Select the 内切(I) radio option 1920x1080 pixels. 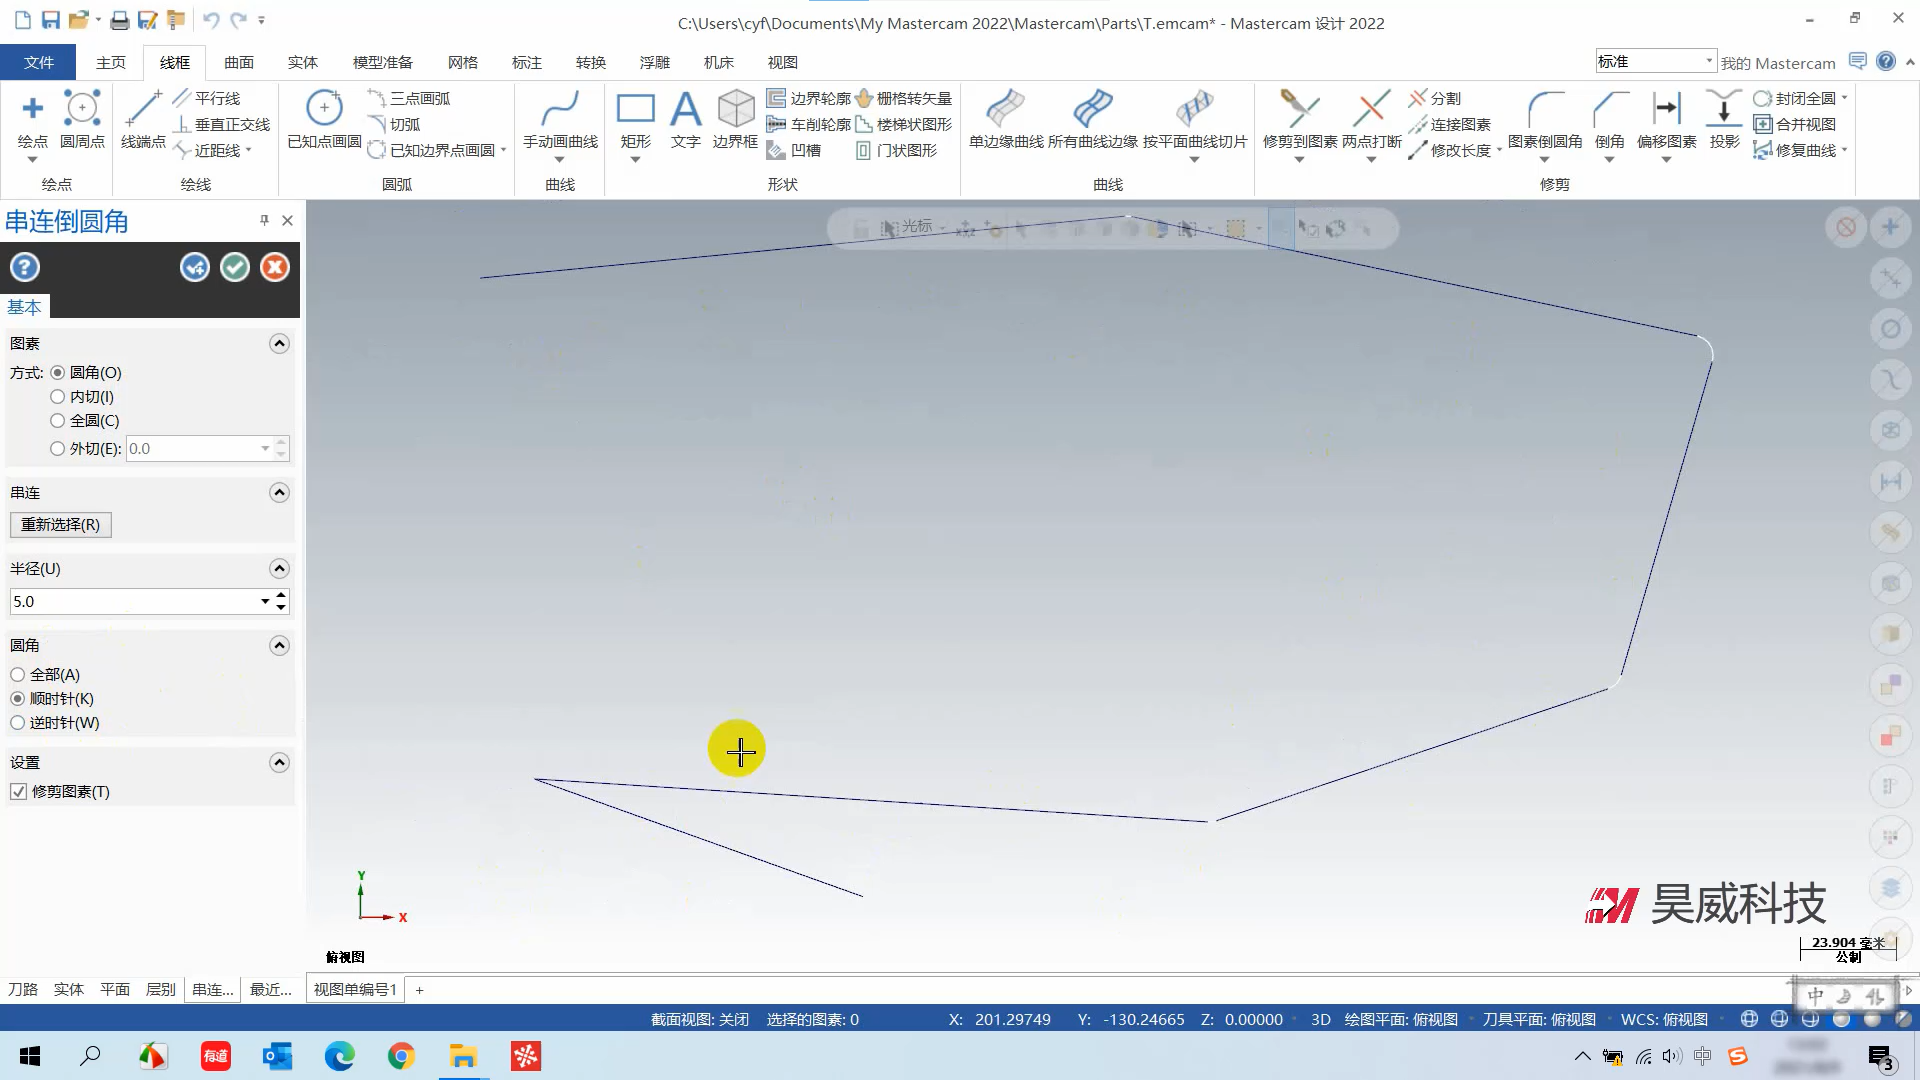(58, 397)
